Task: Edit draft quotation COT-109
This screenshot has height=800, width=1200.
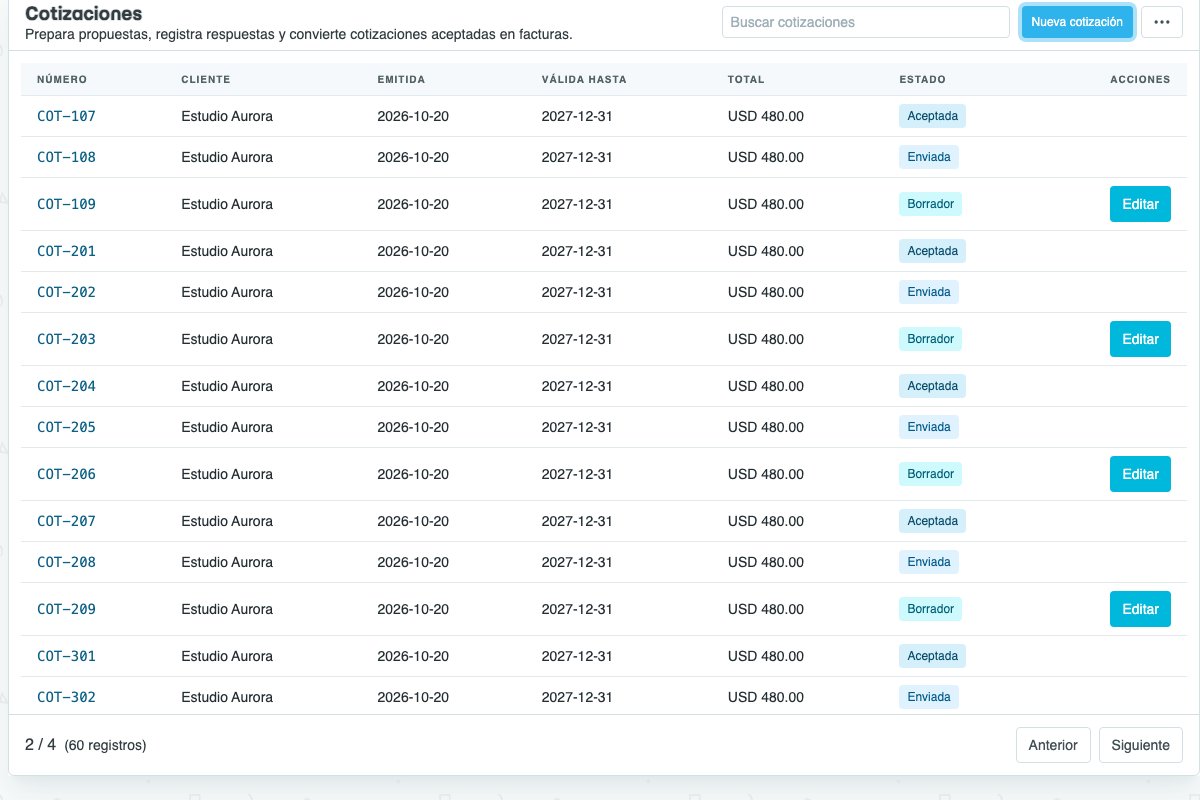Action: [1140, 204]
